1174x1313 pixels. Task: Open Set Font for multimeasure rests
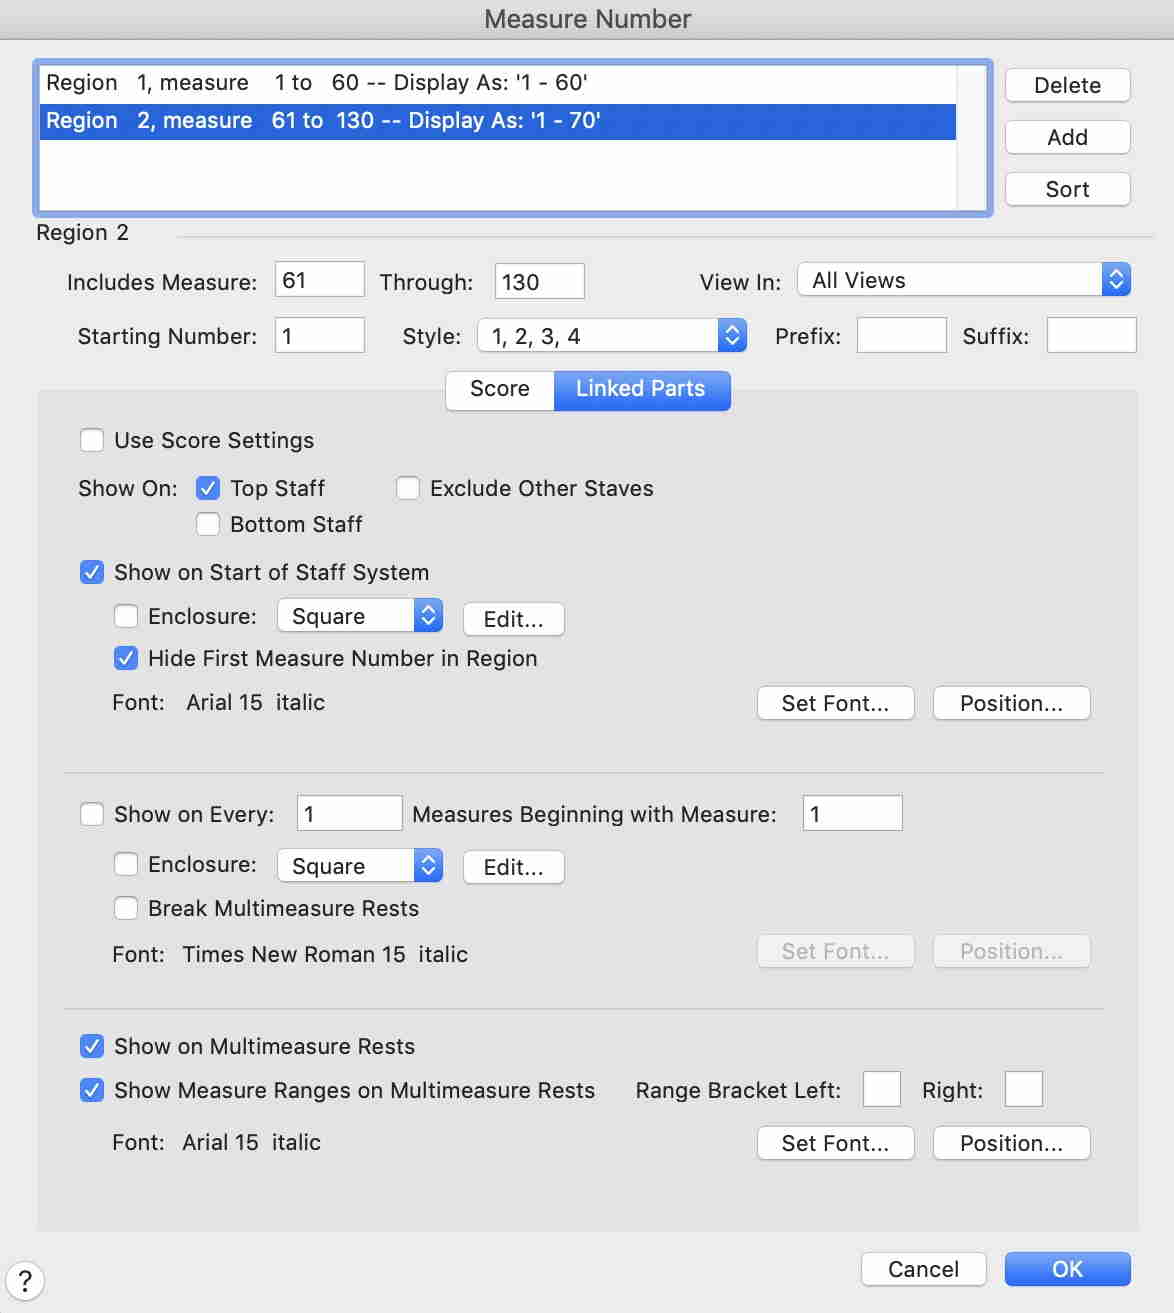[x=835, y=1143]
